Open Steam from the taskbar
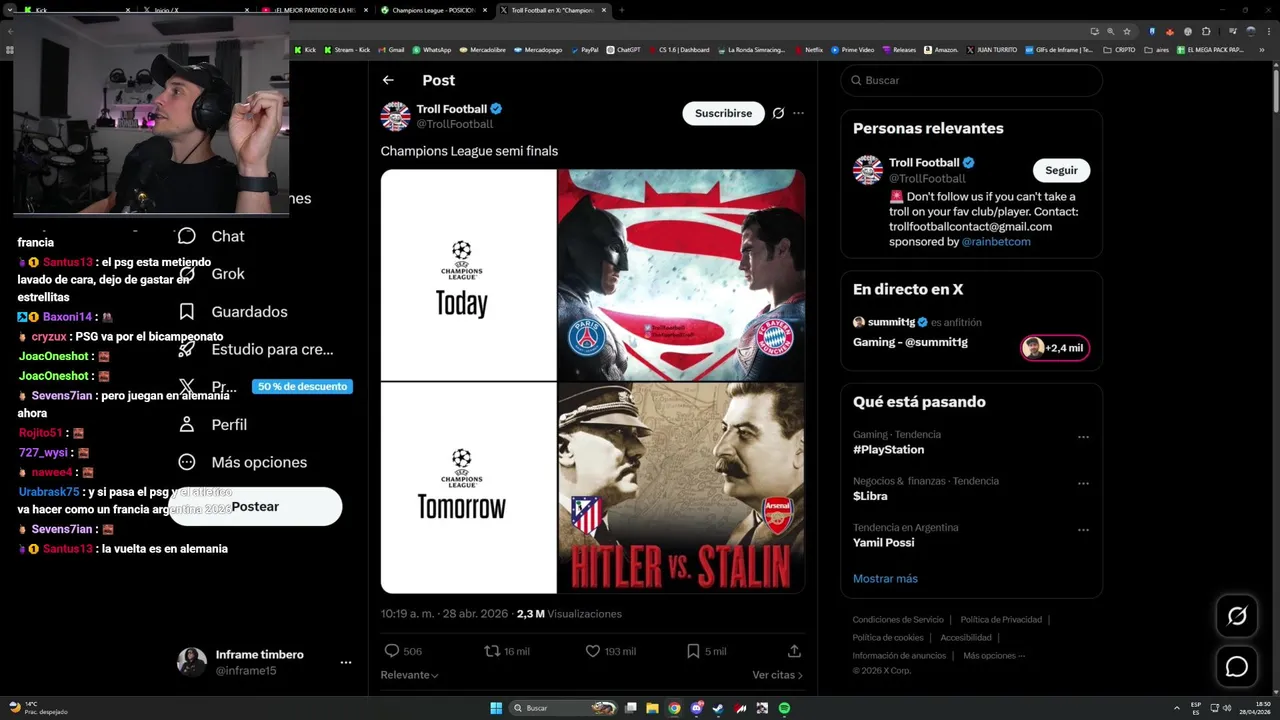This screenshot has height=720, width=1280. pyautogui.click(x=718, y=708)
